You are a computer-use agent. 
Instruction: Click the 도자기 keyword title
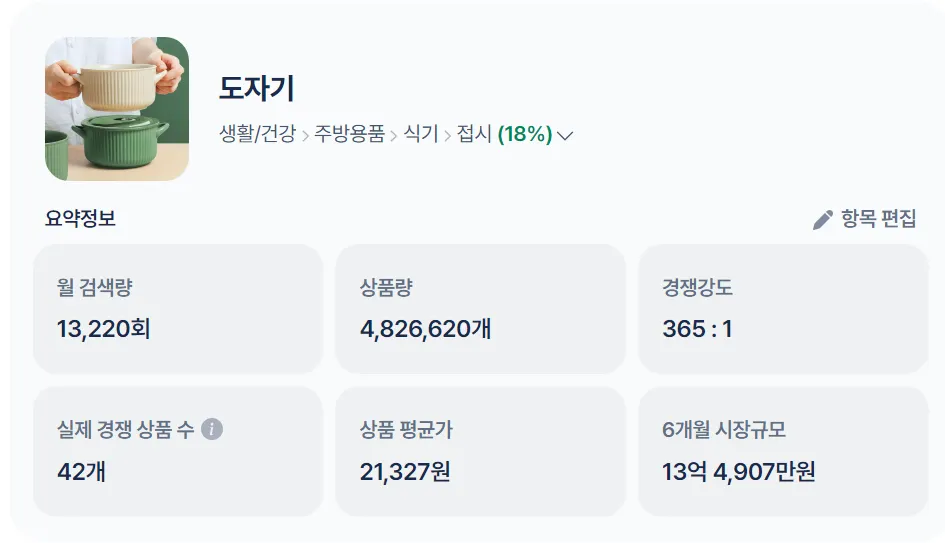coord(257,89)
